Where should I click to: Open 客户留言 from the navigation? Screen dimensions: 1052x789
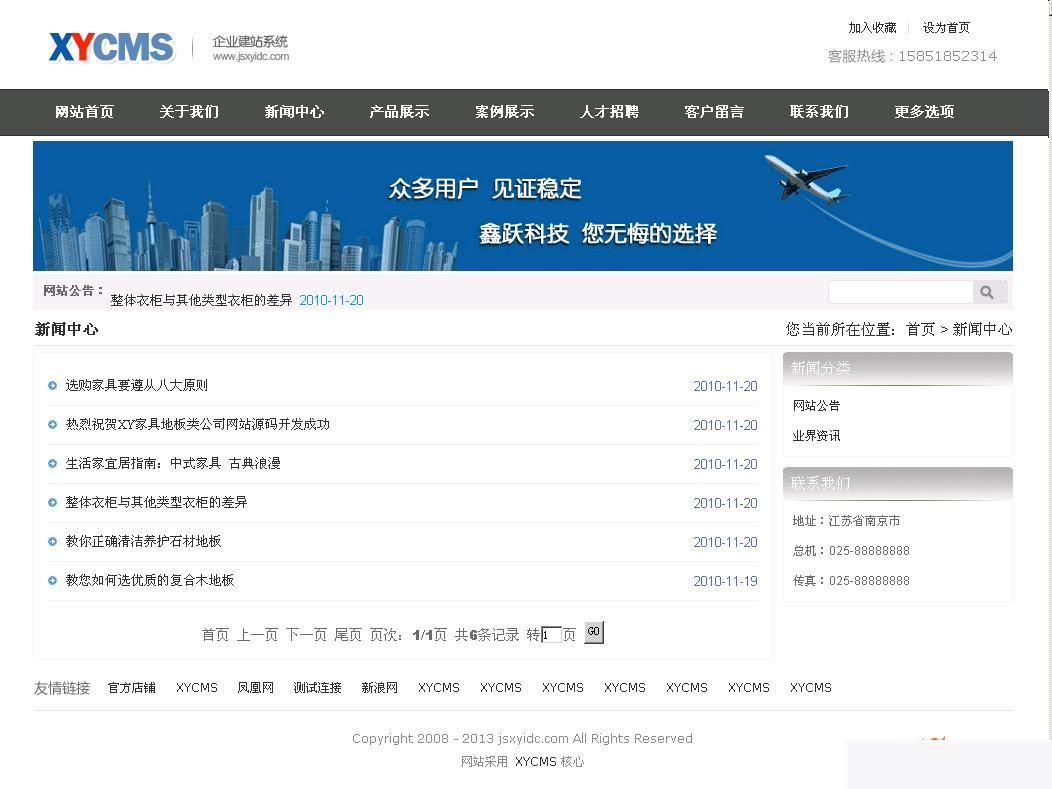pos(714,112)
